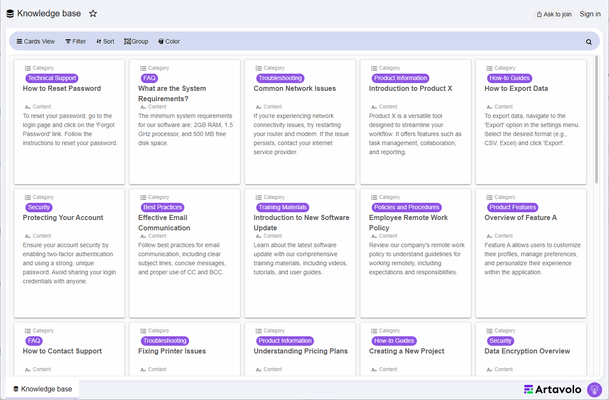Click the Sign in link
609x400 pixels.
click(589, 14)
